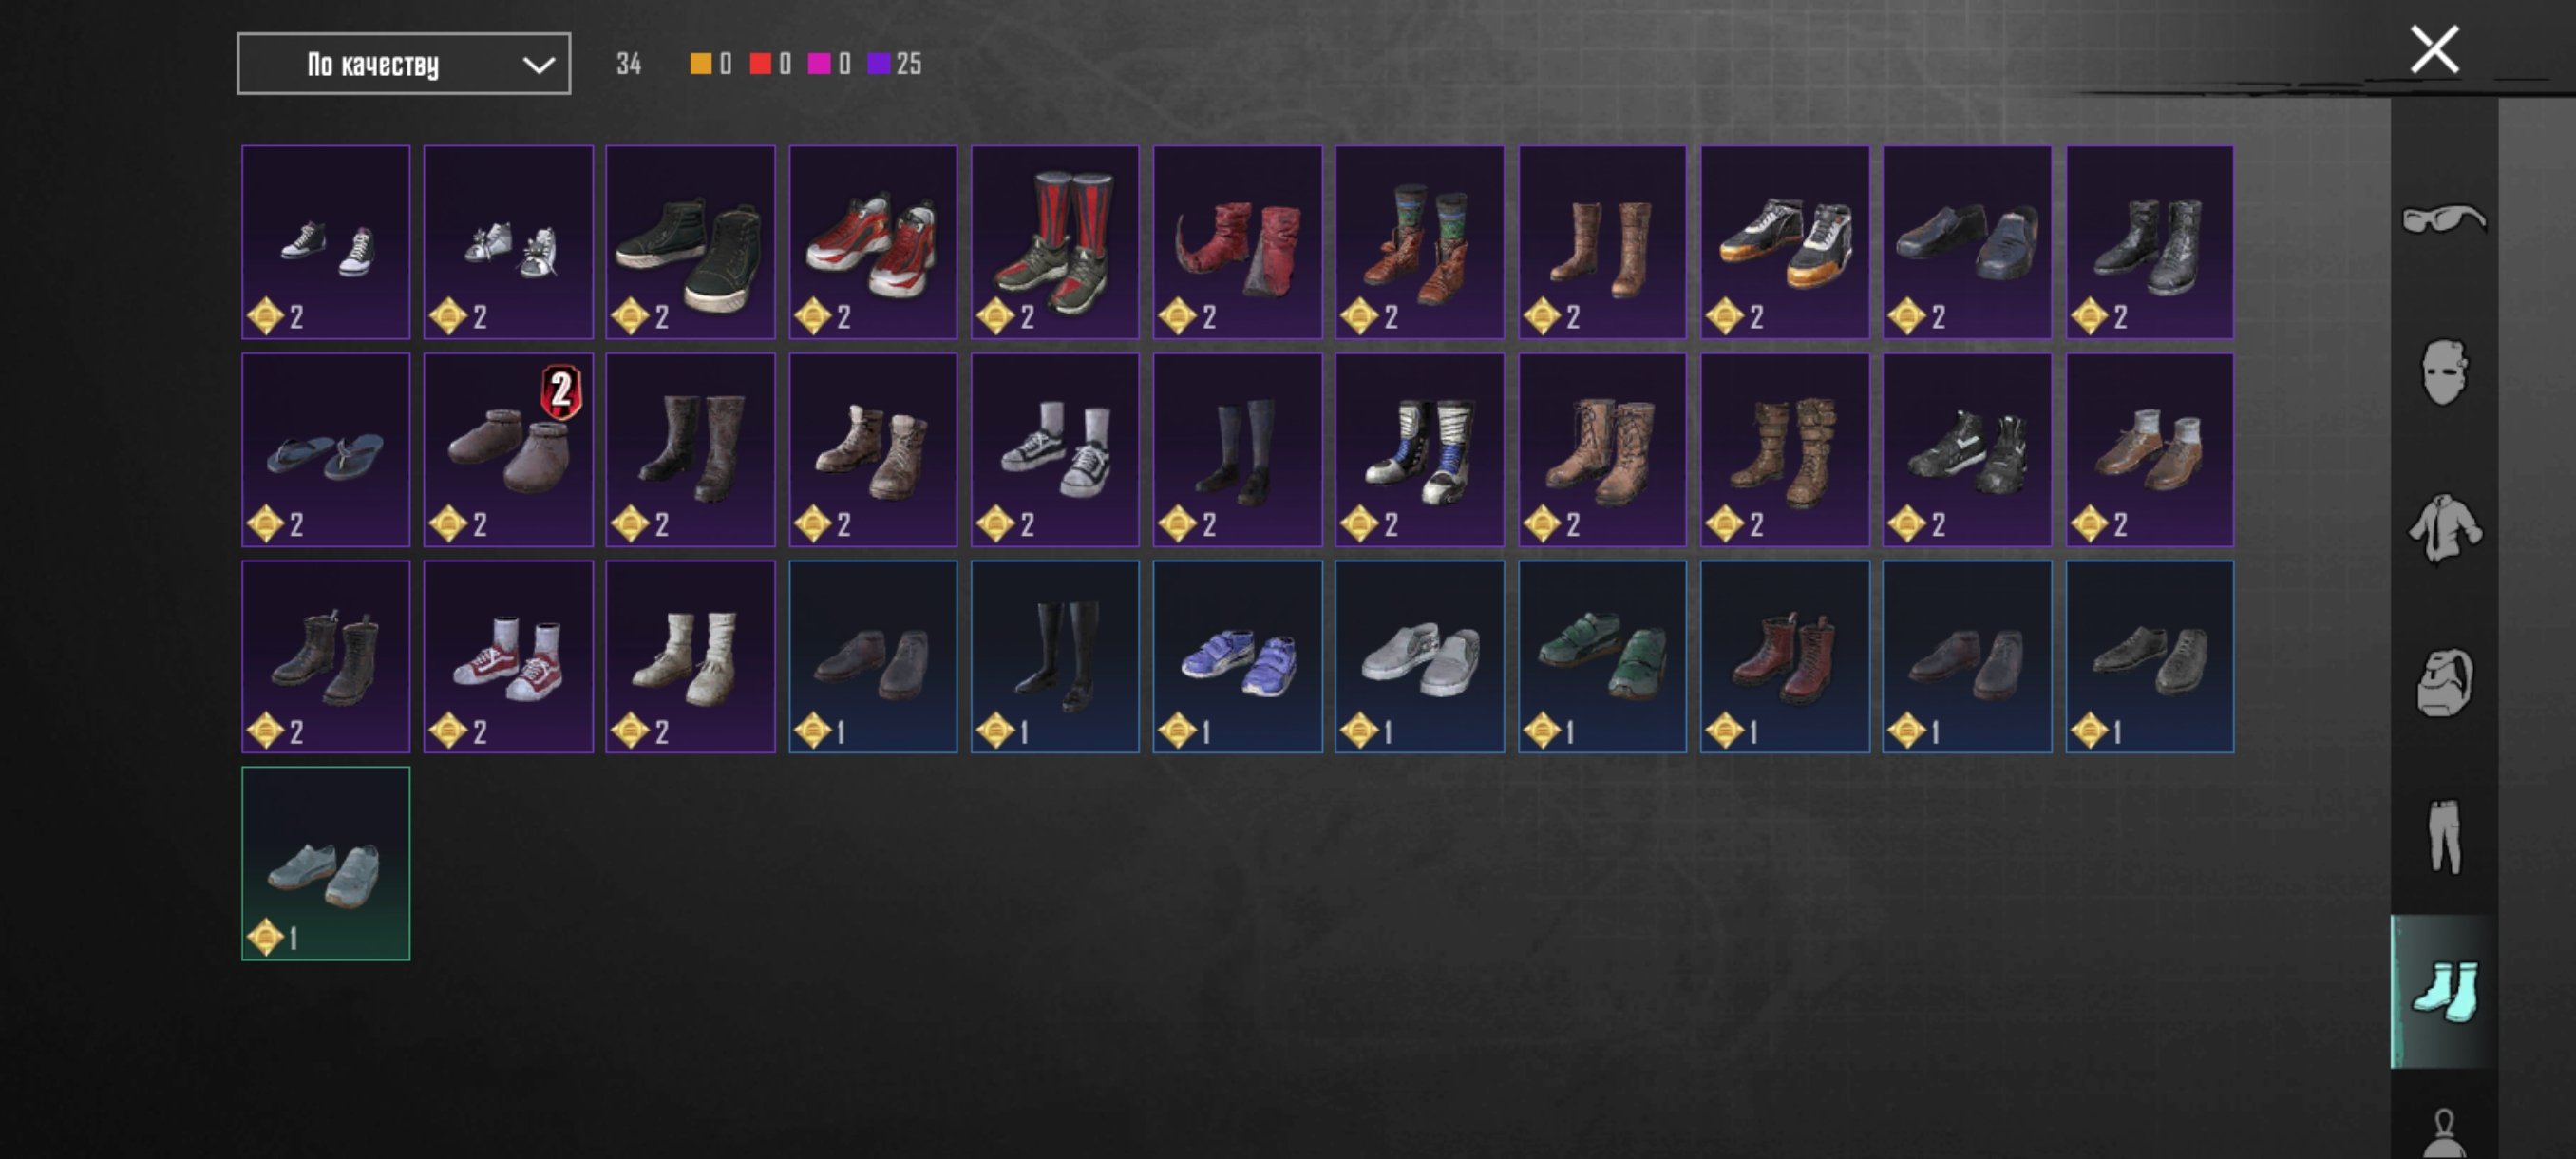The width and height of the screenshot is (2576, 1159).
Task: Open the glasses category in sidebar
Action: [x=2443, y=218]
